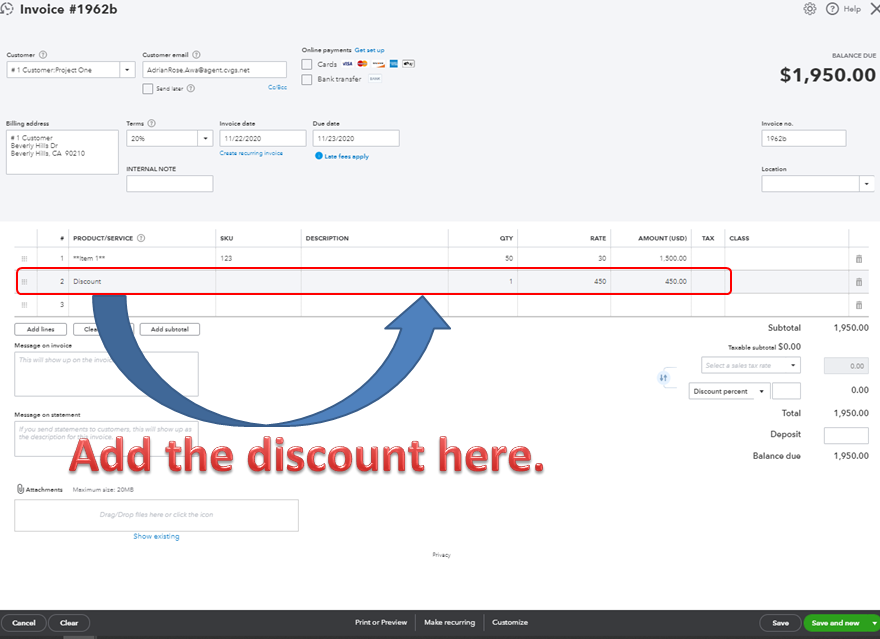The height and width of the screenshot is (639, 880).
Task: Click the footer Clear button
Action: point(69,623)
